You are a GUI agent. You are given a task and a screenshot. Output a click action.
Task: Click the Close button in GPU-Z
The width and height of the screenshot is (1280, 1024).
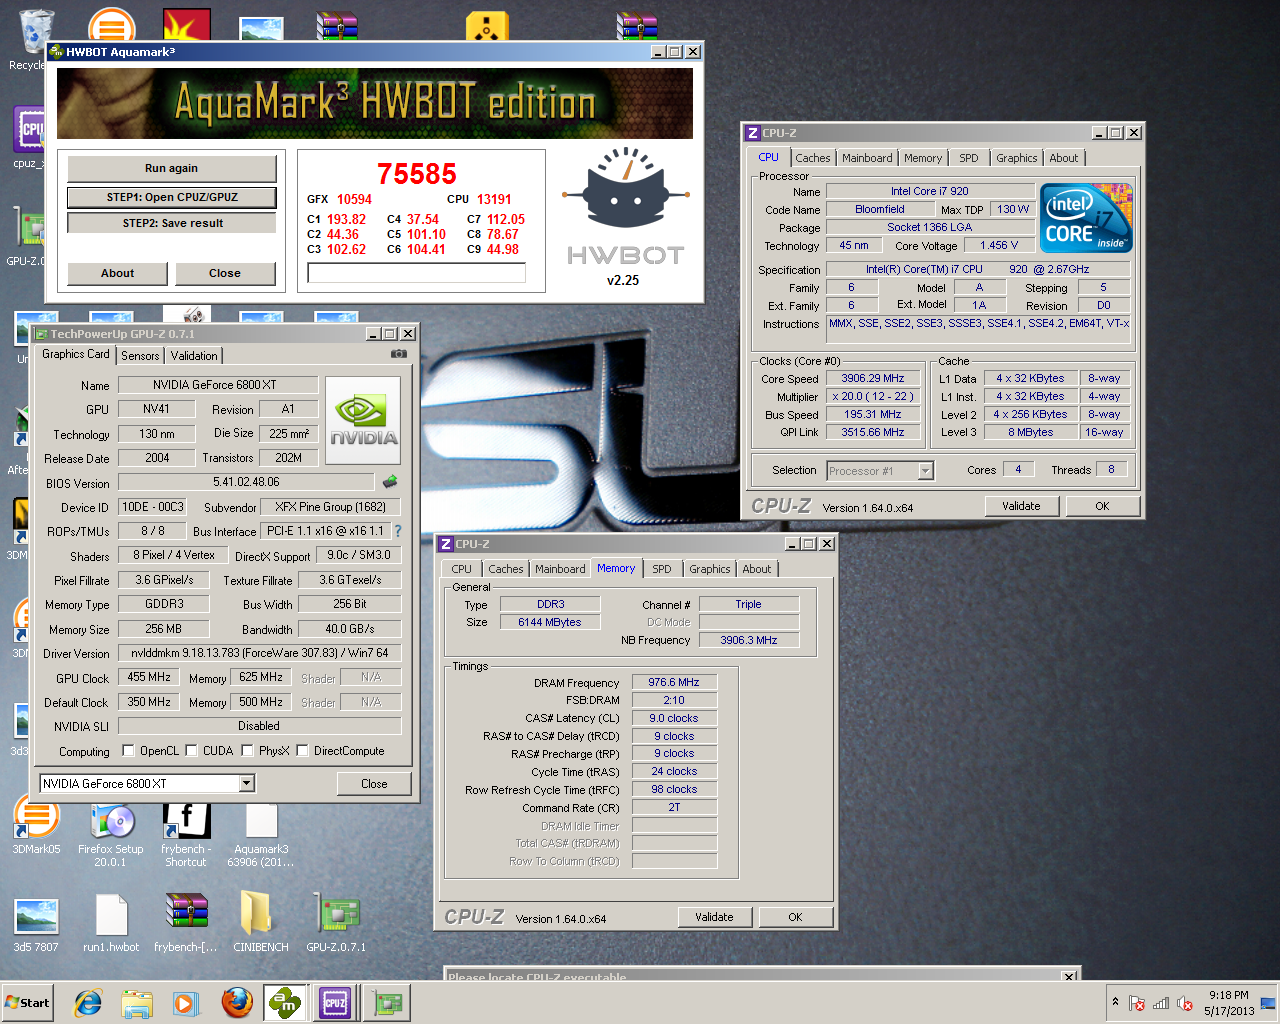(x=374, y=784)
